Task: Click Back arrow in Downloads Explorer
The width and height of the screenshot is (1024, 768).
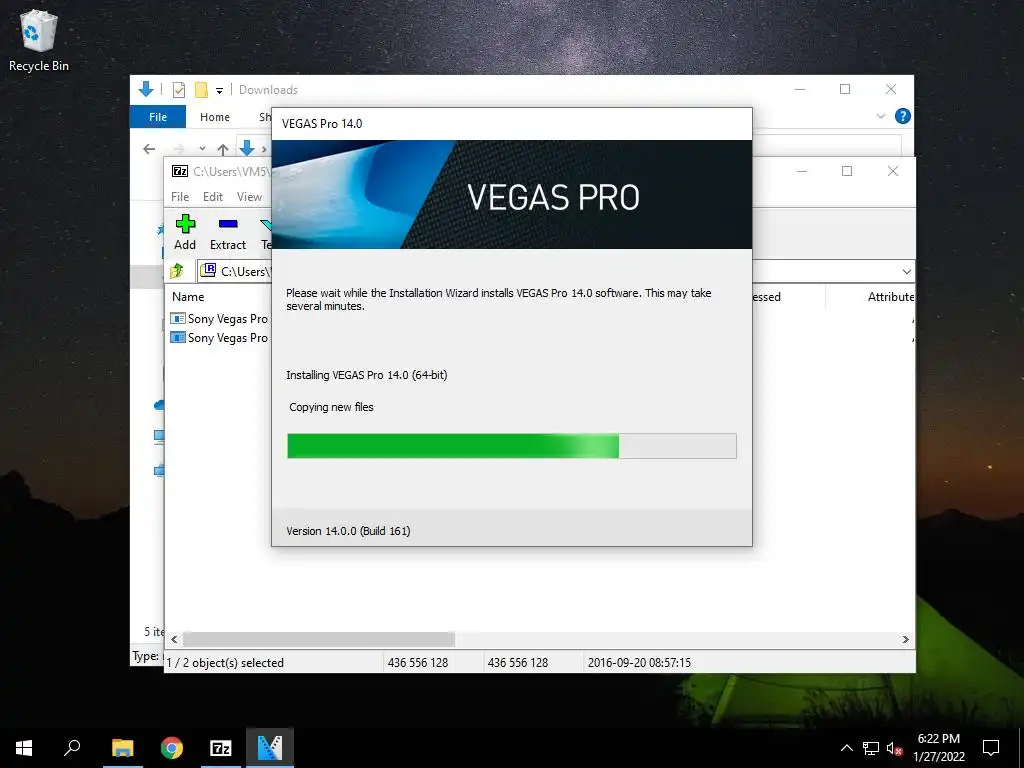Action: pyautogui.click(x=149, y=149)
